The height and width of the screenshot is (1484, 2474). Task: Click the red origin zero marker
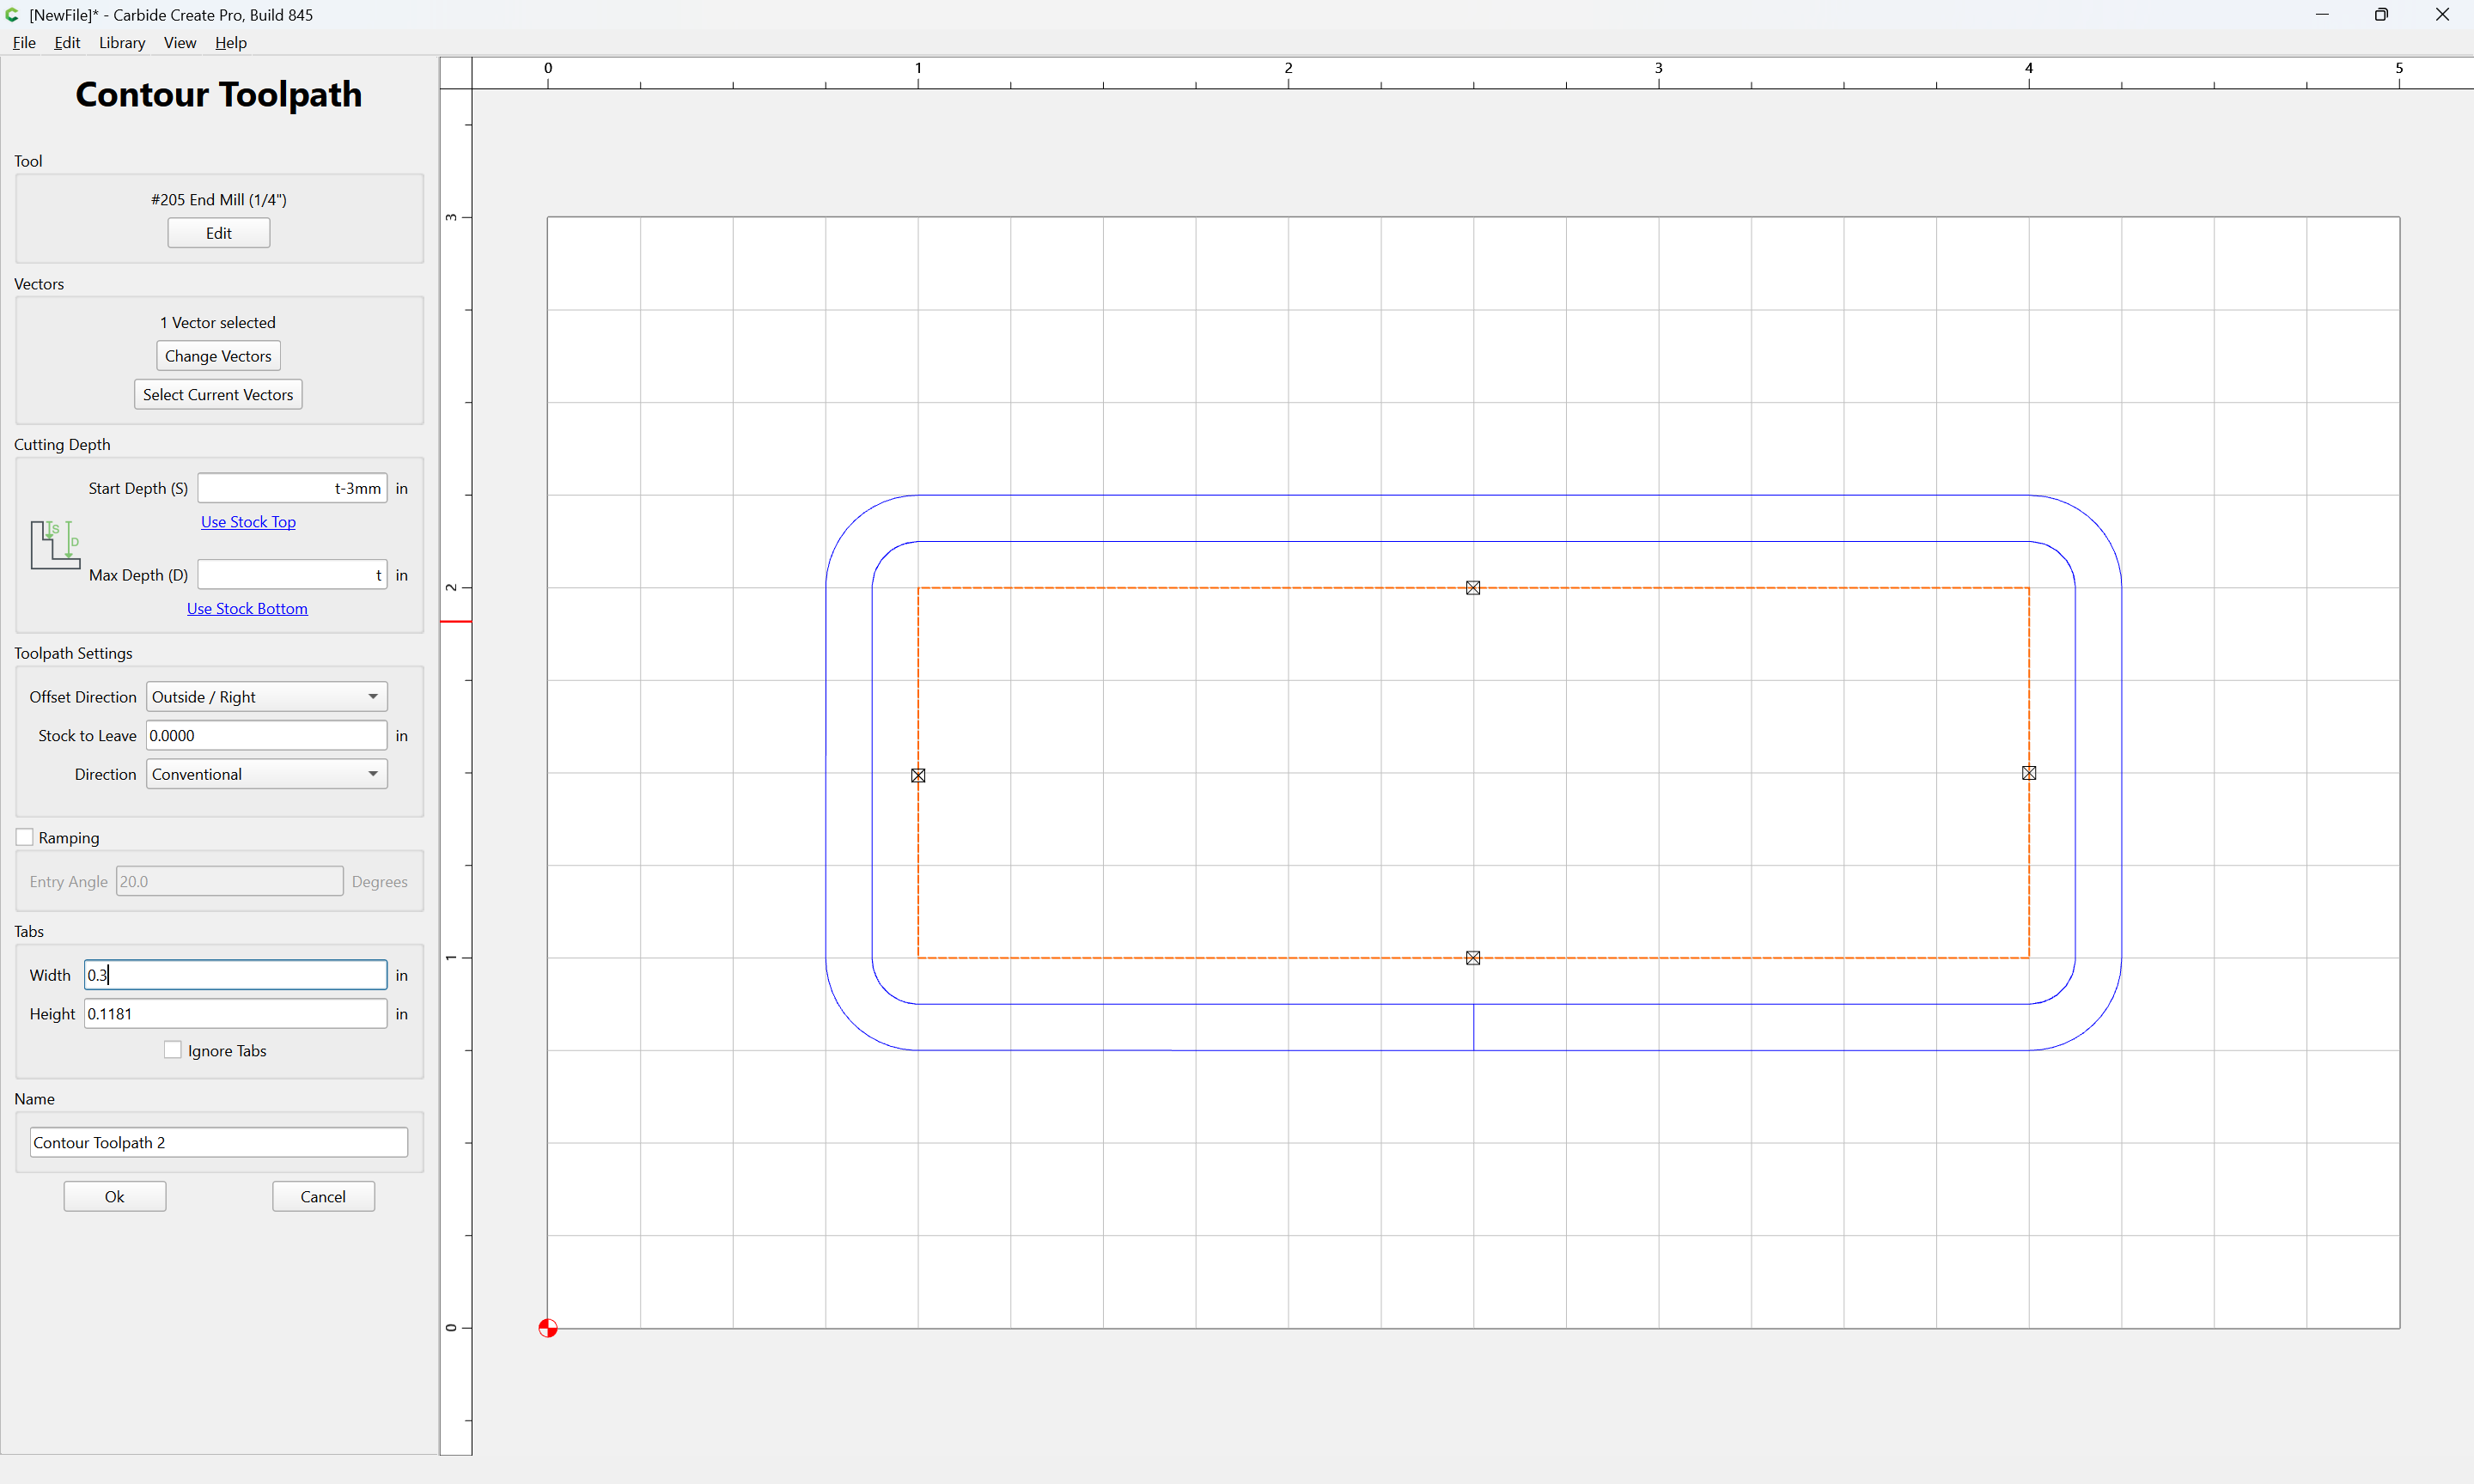(x=548, y=1328)
